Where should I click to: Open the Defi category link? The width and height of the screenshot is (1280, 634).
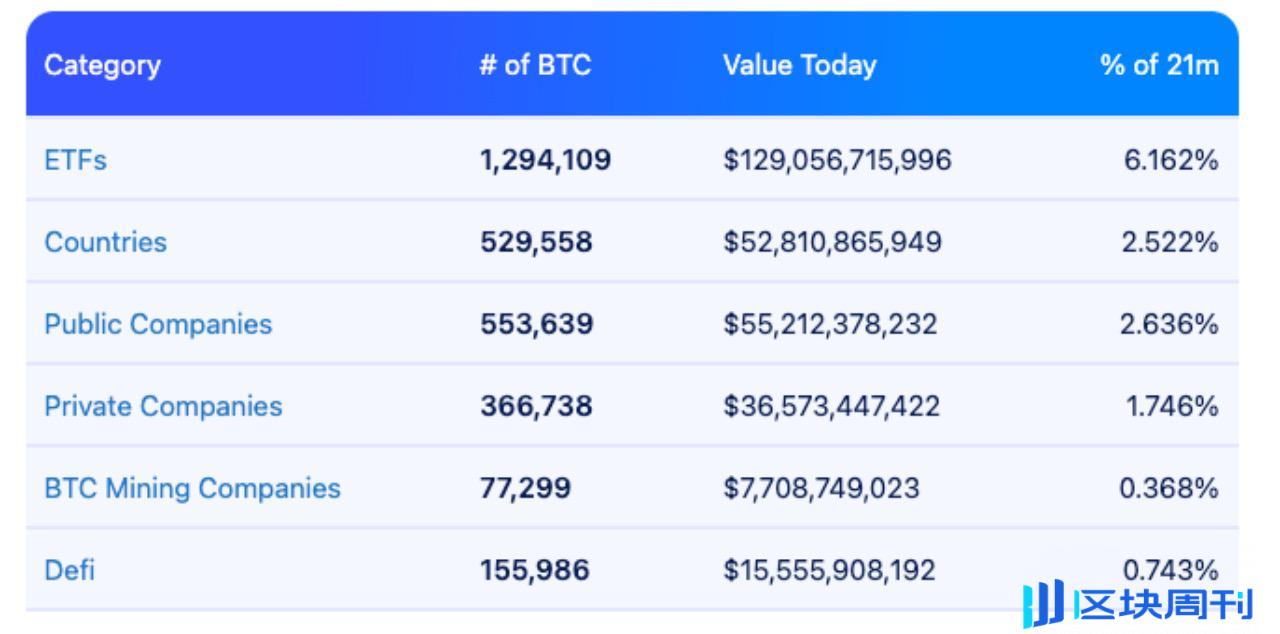click(x=69, y=570)
